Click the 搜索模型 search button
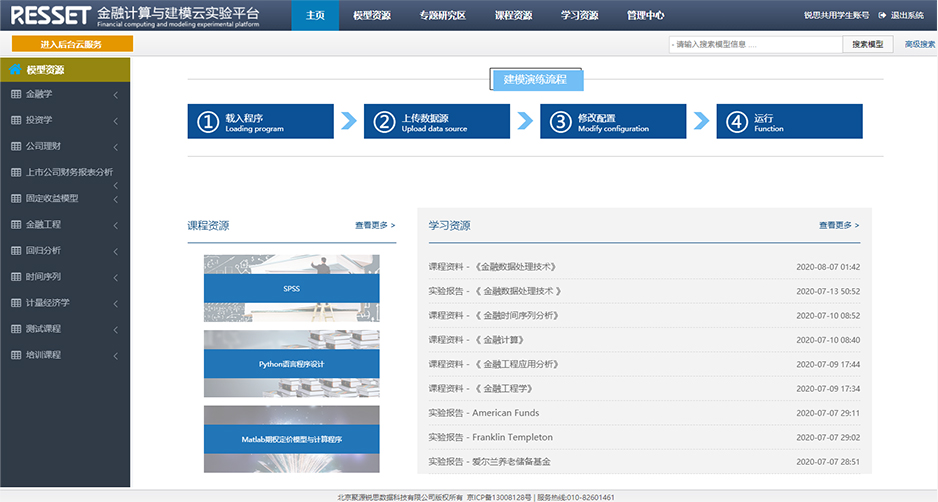Image resolution: width=938 pixels, height=502 pixels. click(867, 44)
